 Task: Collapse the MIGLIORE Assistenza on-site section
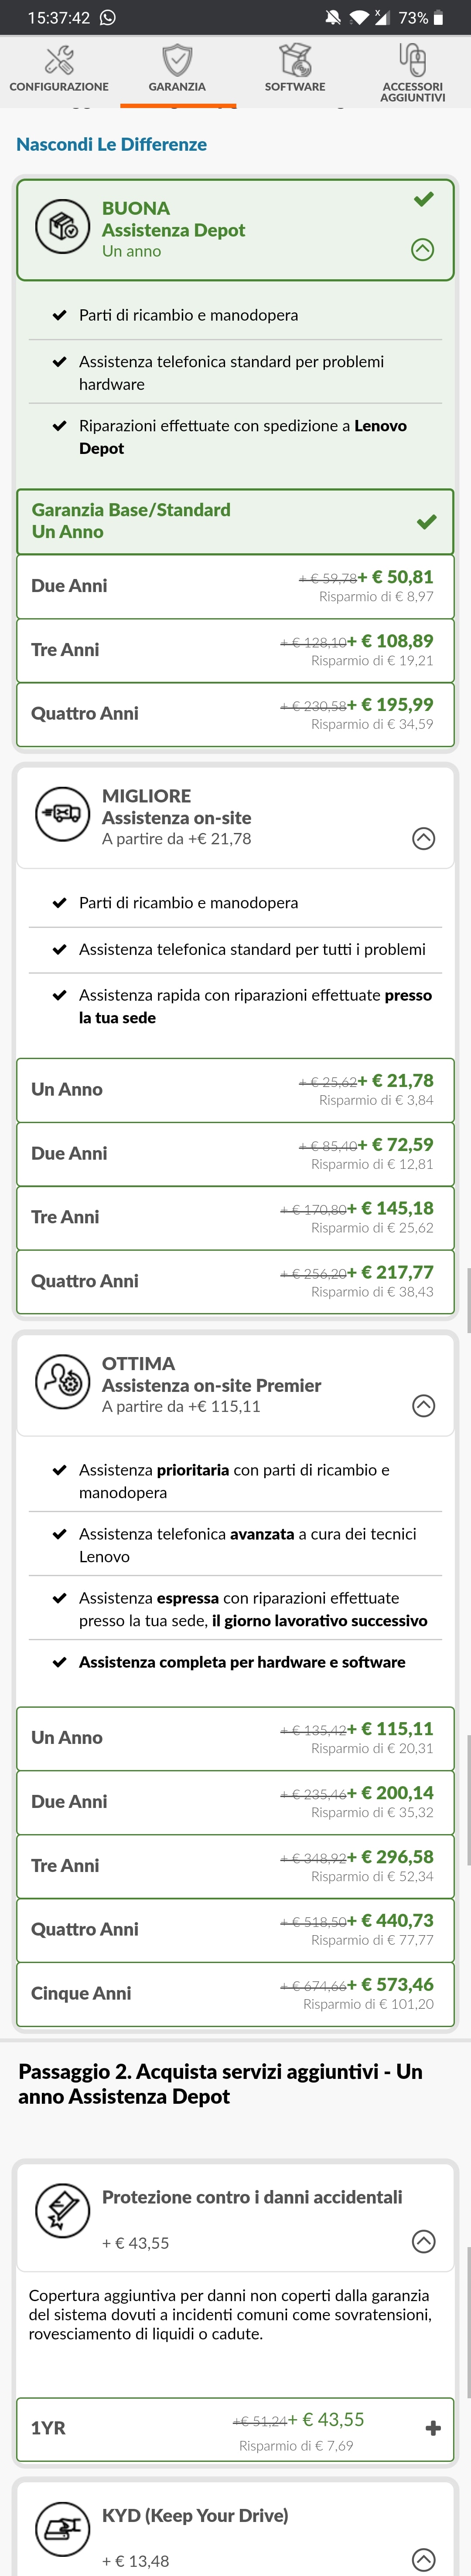tap(424, 838)
